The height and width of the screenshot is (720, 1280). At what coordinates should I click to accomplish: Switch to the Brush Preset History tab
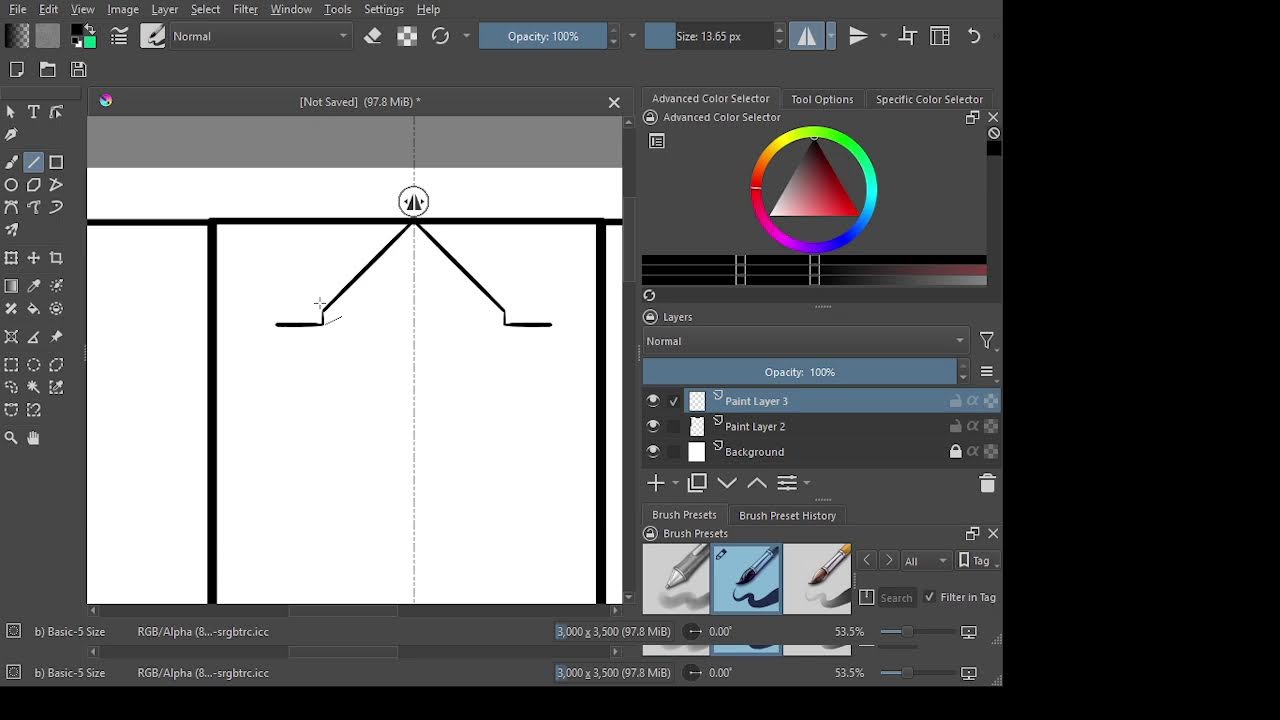(787, 516)
